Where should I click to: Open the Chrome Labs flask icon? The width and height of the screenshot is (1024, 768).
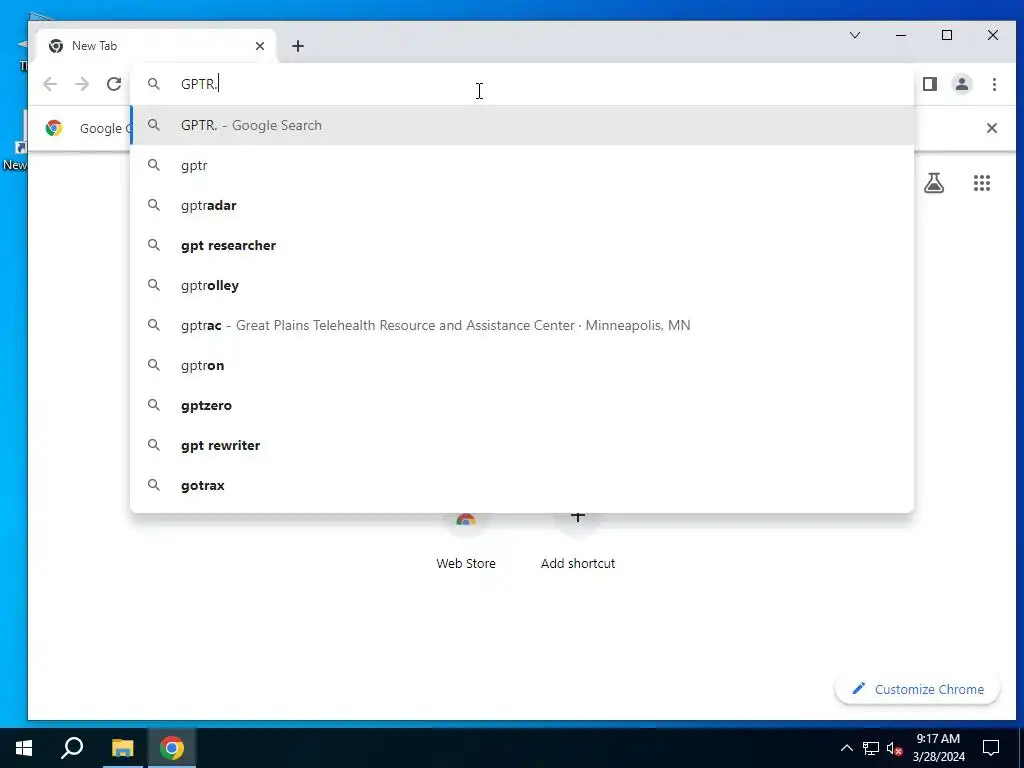pyautogui.click(x=934, y=183)
